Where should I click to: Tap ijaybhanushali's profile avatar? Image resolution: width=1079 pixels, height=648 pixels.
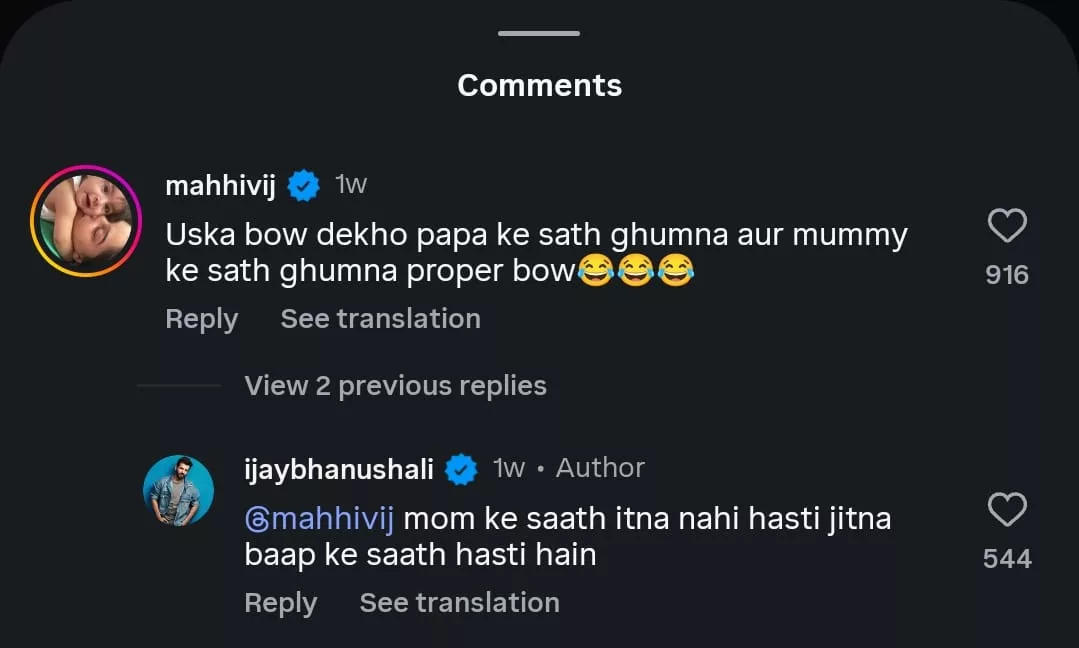click(179, 490)
